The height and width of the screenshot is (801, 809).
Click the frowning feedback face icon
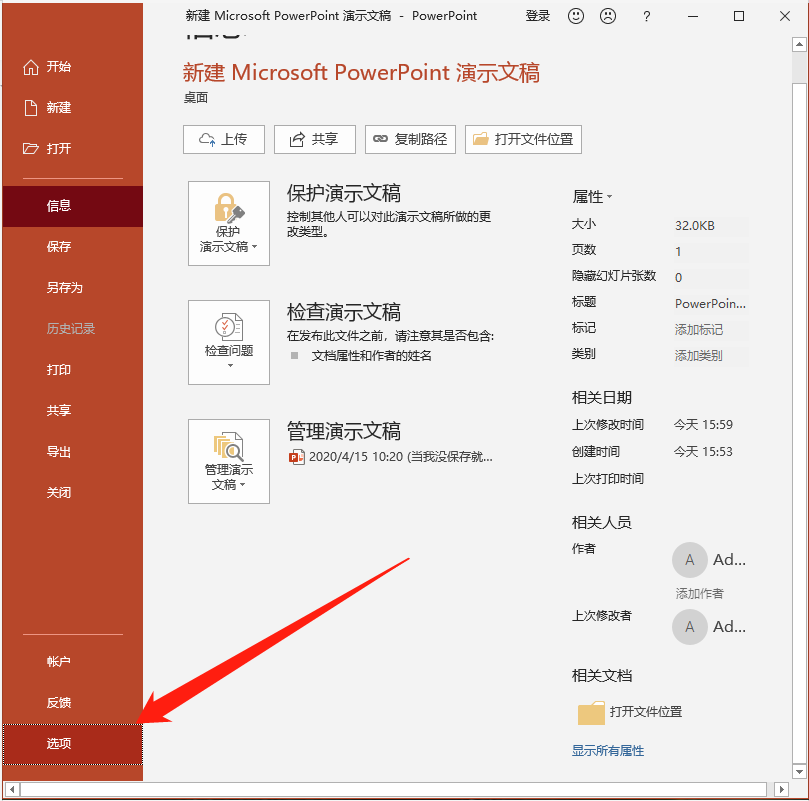point(608,16)
